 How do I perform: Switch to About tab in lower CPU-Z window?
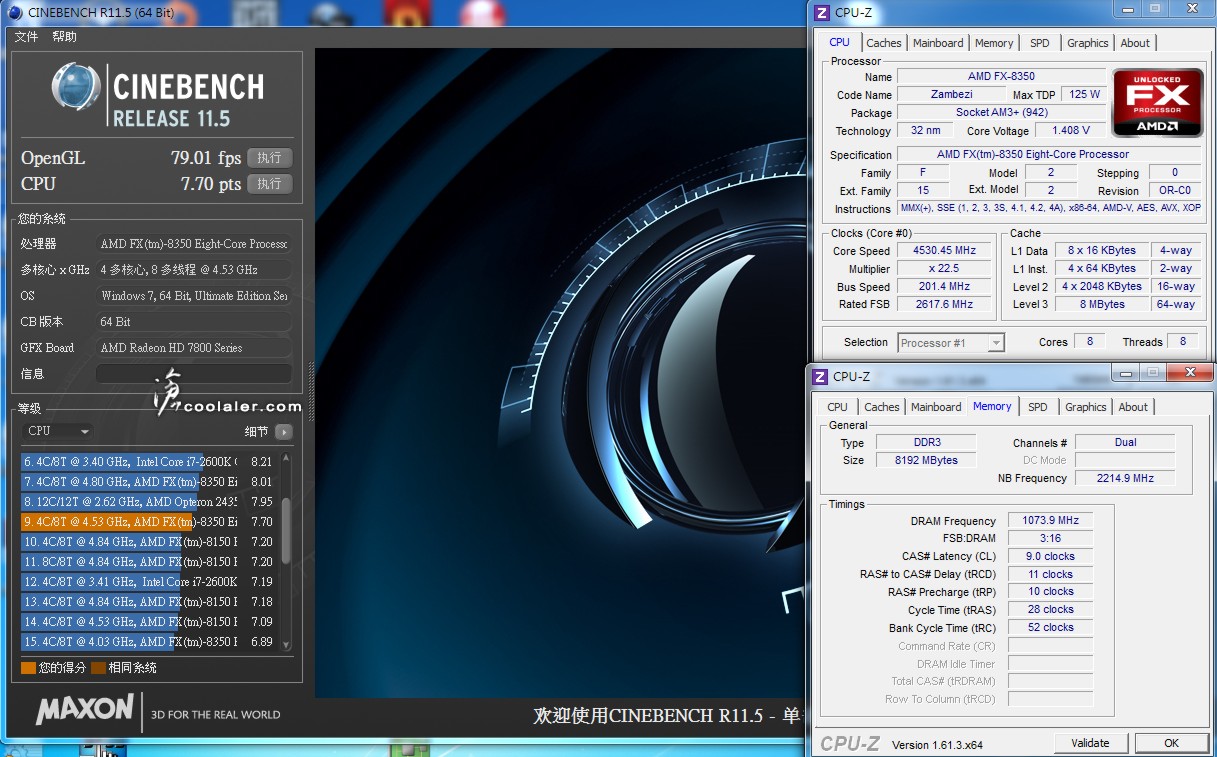[1133, 407]
